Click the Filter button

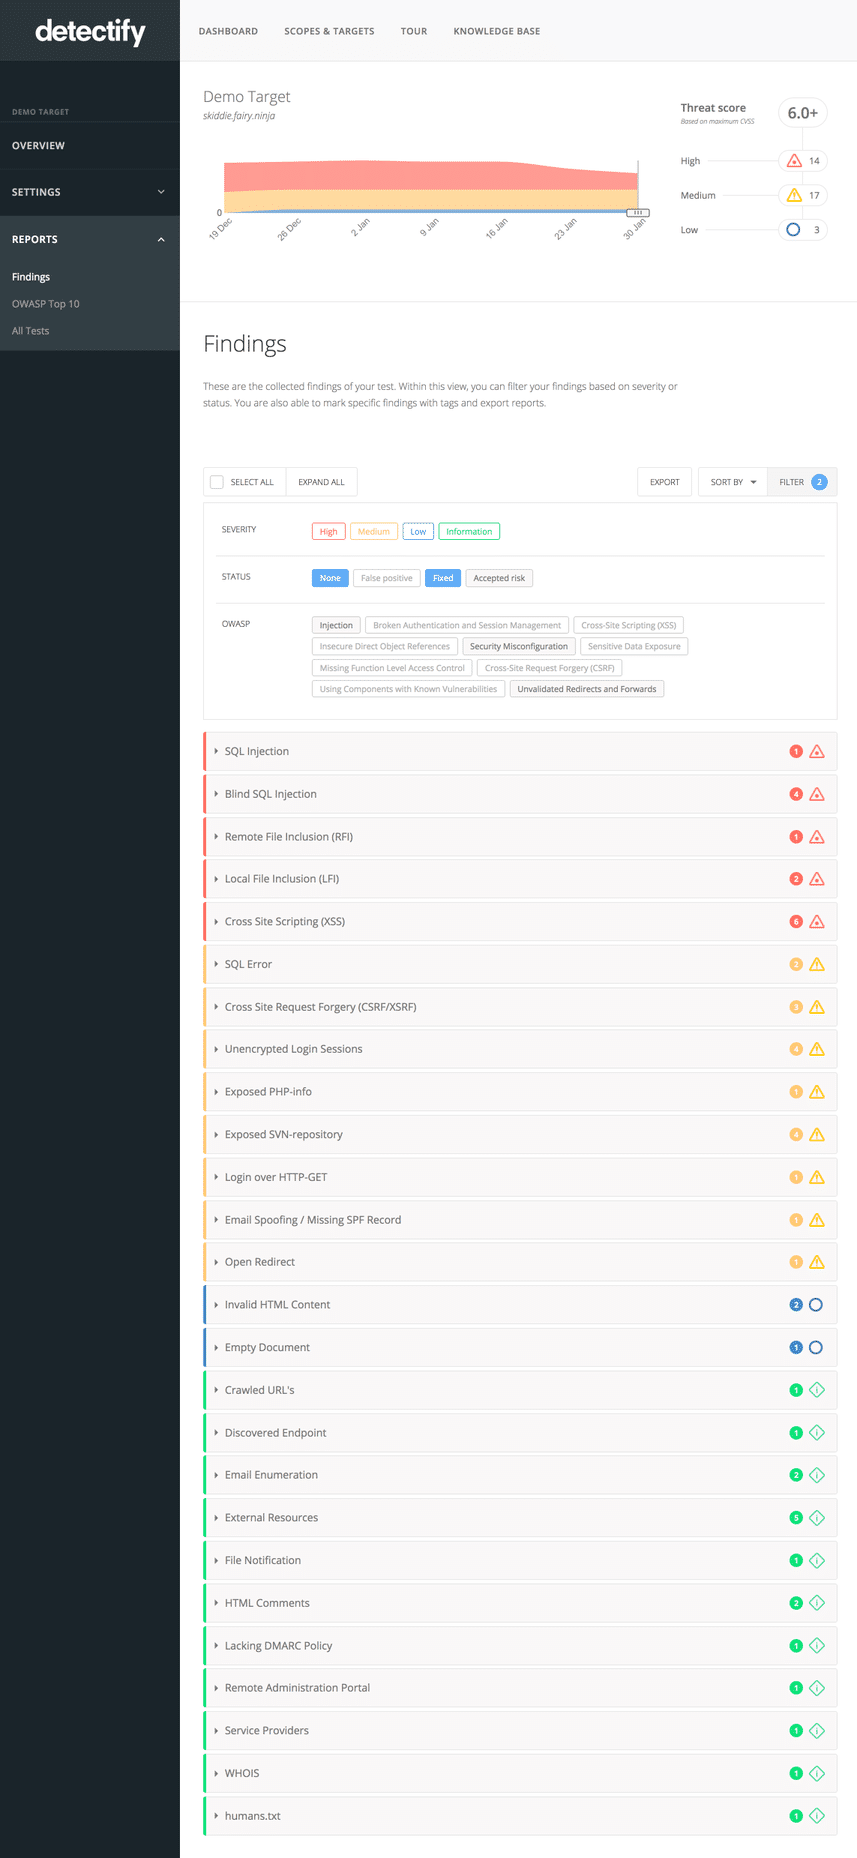[x=803, y=482]
